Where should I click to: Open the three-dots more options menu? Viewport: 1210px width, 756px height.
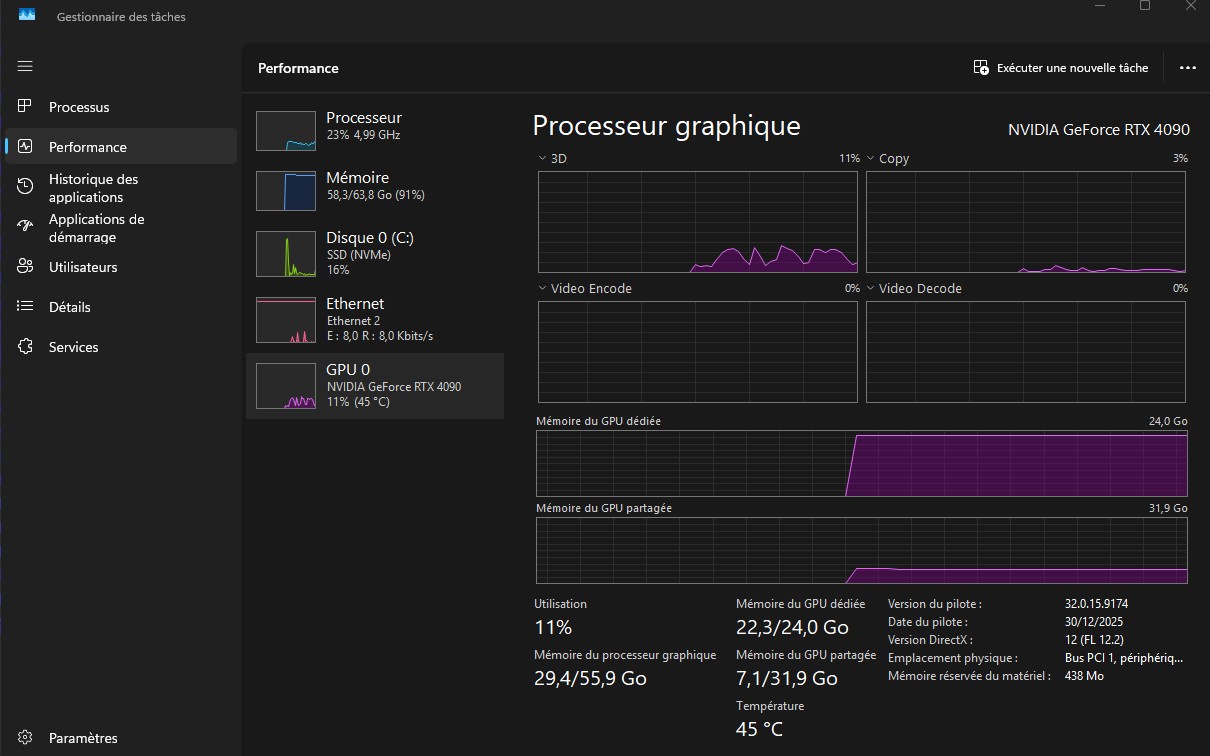click(1187, 68)
